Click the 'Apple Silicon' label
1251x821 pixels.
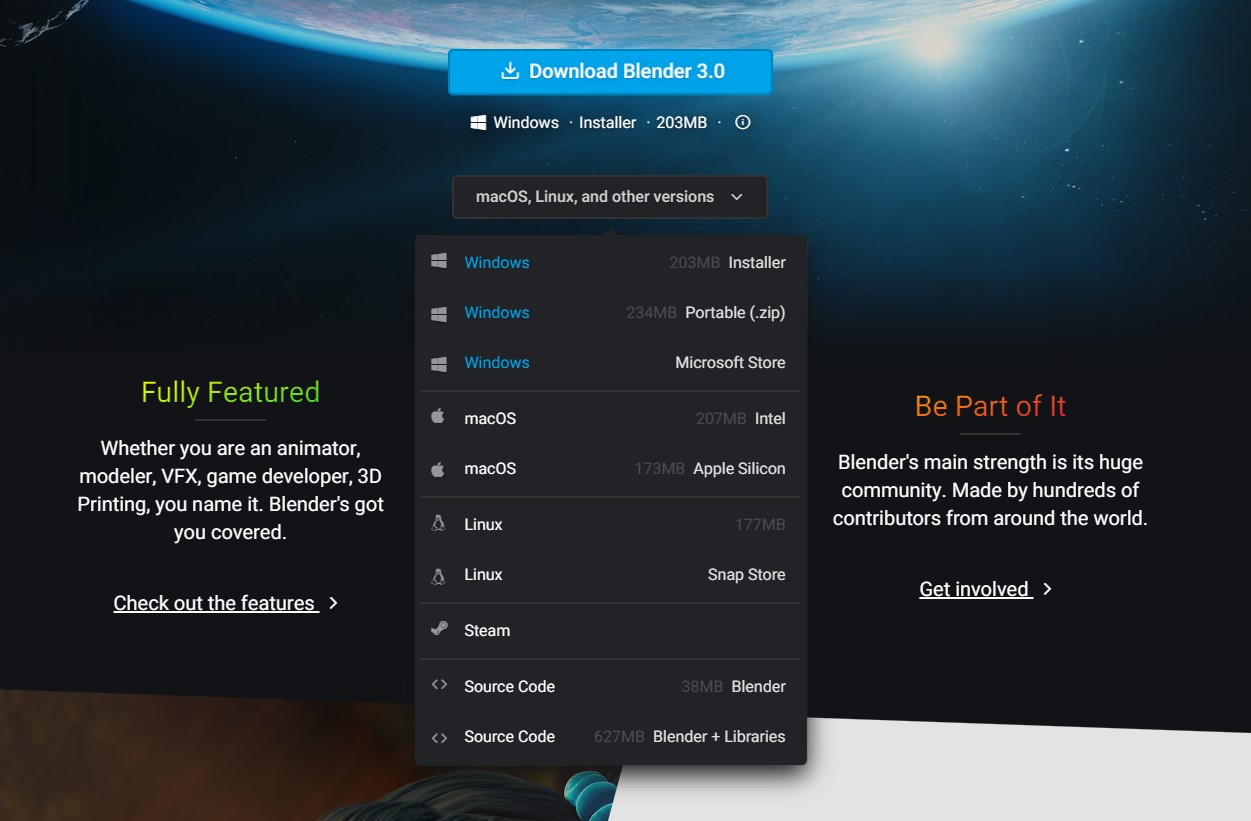pyautogui.click(x=739, y=468)
